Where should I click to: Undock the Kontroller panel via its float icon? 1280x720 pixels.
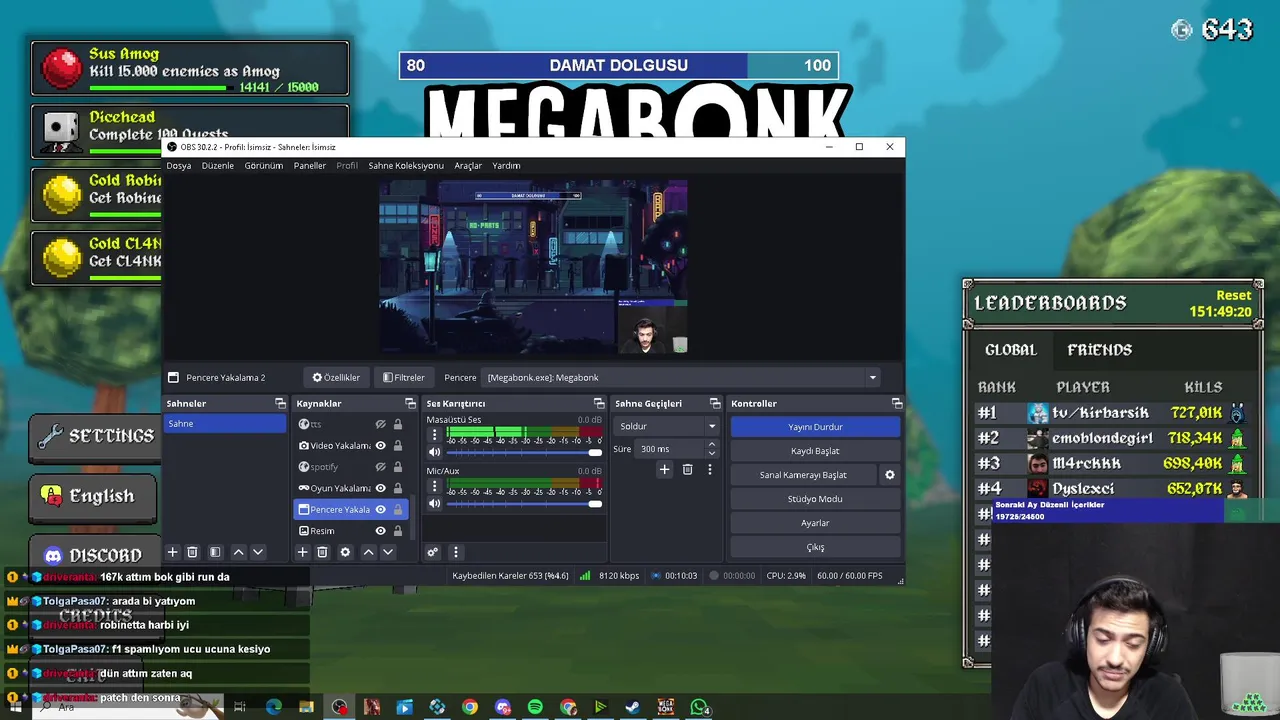(x=897, y=403)
